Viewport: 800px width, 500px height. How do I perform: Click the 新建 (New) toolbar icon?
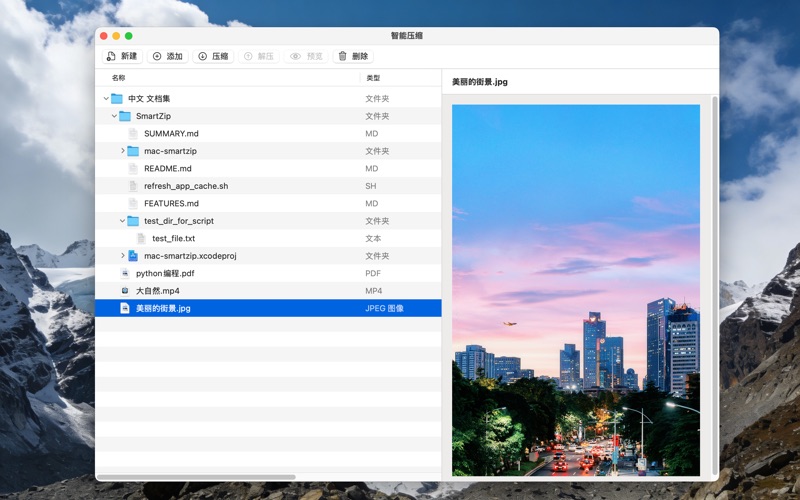(111, 57)
